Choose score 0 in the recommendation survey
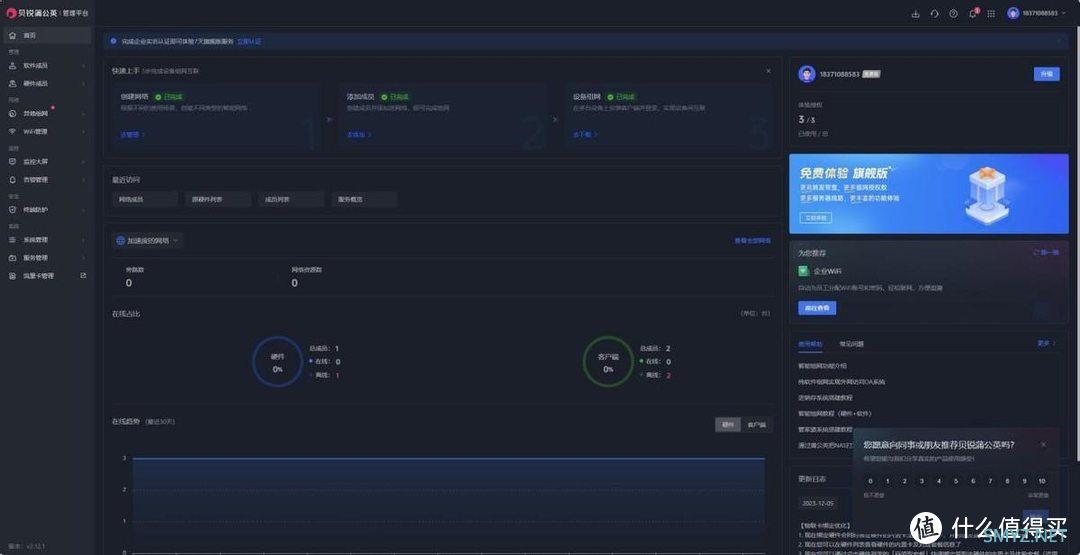The image size is (1080, 555). 870,481
